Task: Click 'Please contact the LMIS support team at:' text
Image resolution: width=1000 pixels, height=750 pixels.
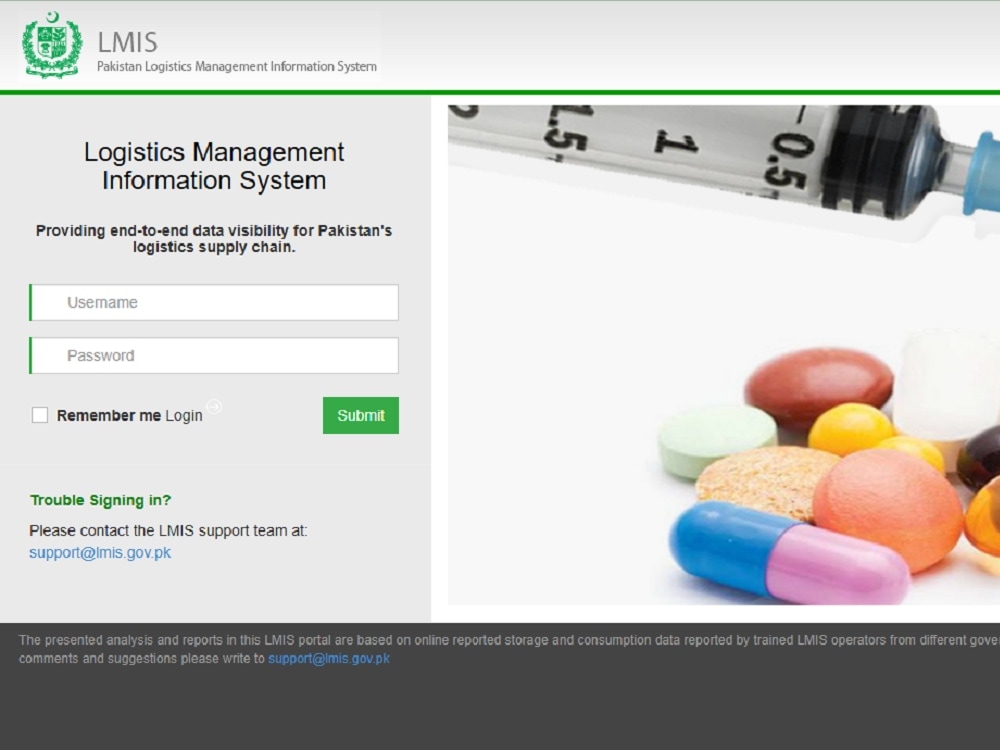Action: coord(168,531)
